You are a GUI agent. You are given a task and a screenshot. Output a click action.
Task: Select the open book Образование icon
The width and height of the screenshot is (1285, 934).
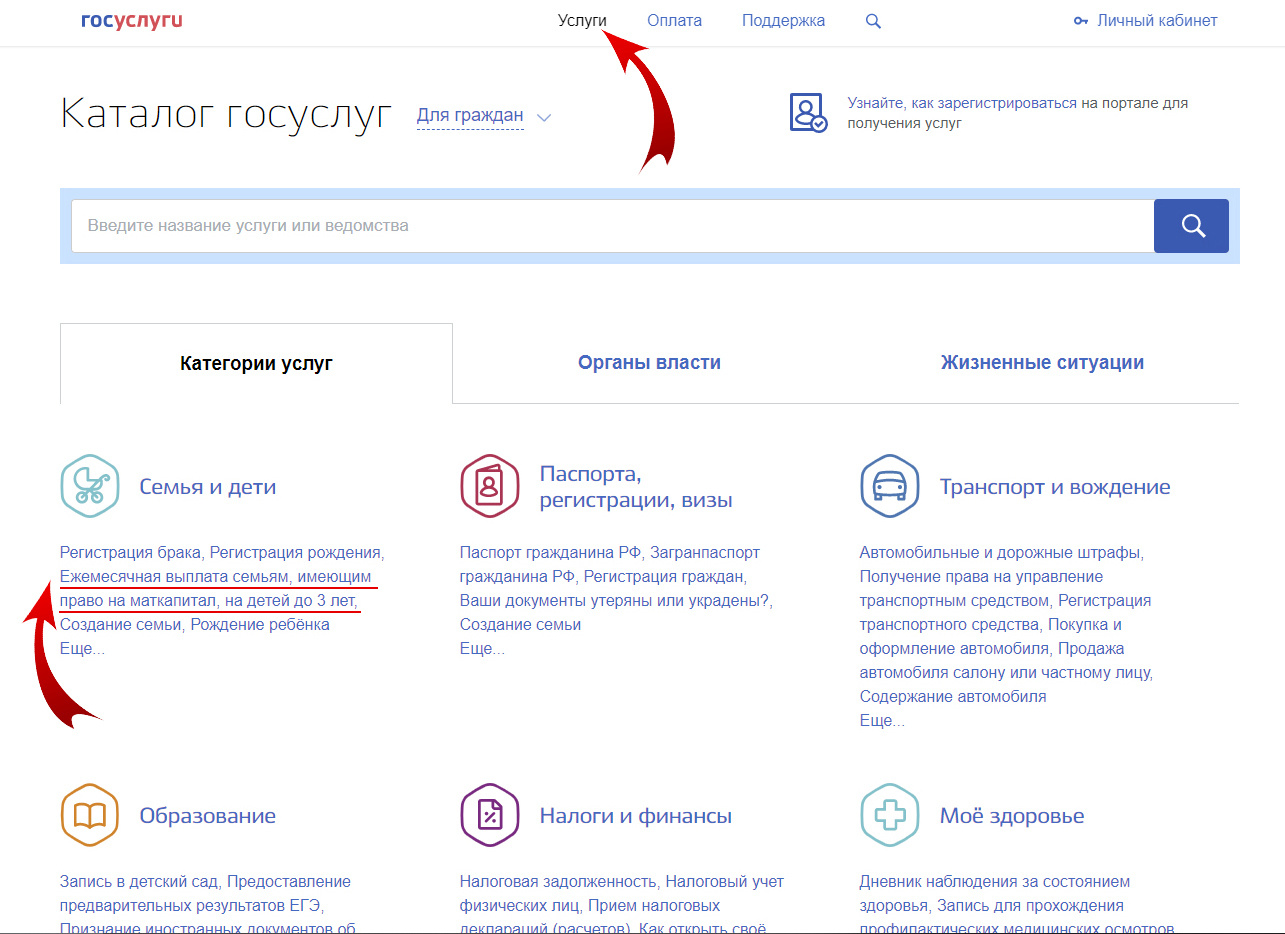(89, 816)
